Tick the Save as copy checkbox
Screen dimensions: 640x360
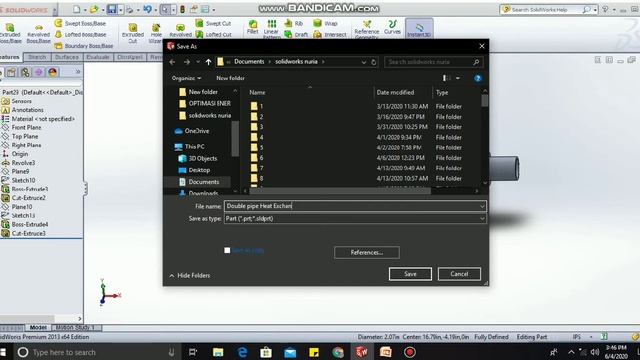[227, 250]
